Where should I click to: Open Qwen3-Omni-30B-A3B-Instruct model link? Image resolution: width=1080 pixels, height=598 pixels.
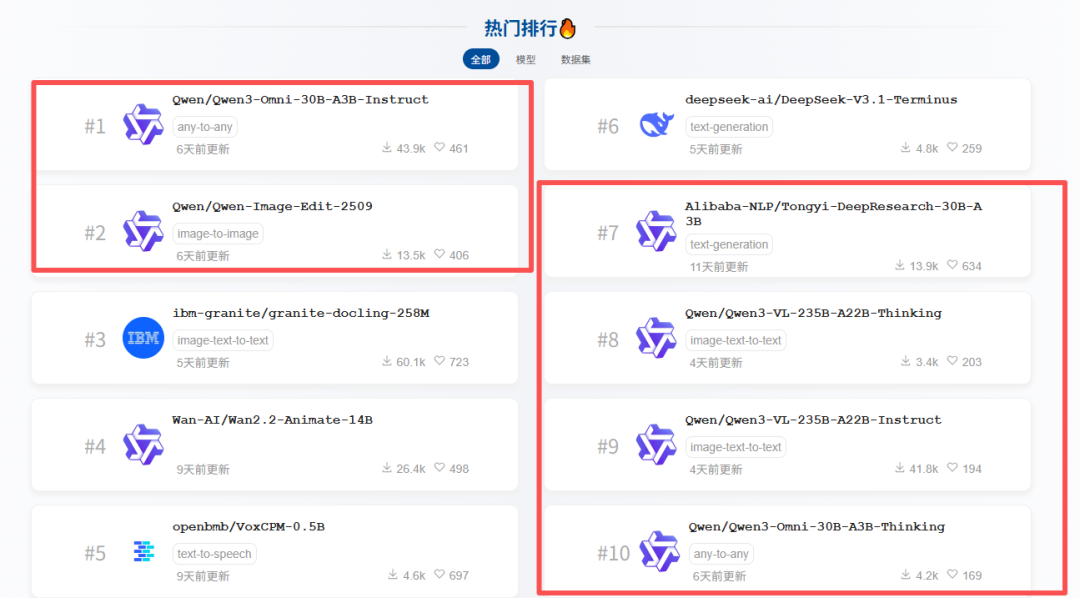[300, 100]
